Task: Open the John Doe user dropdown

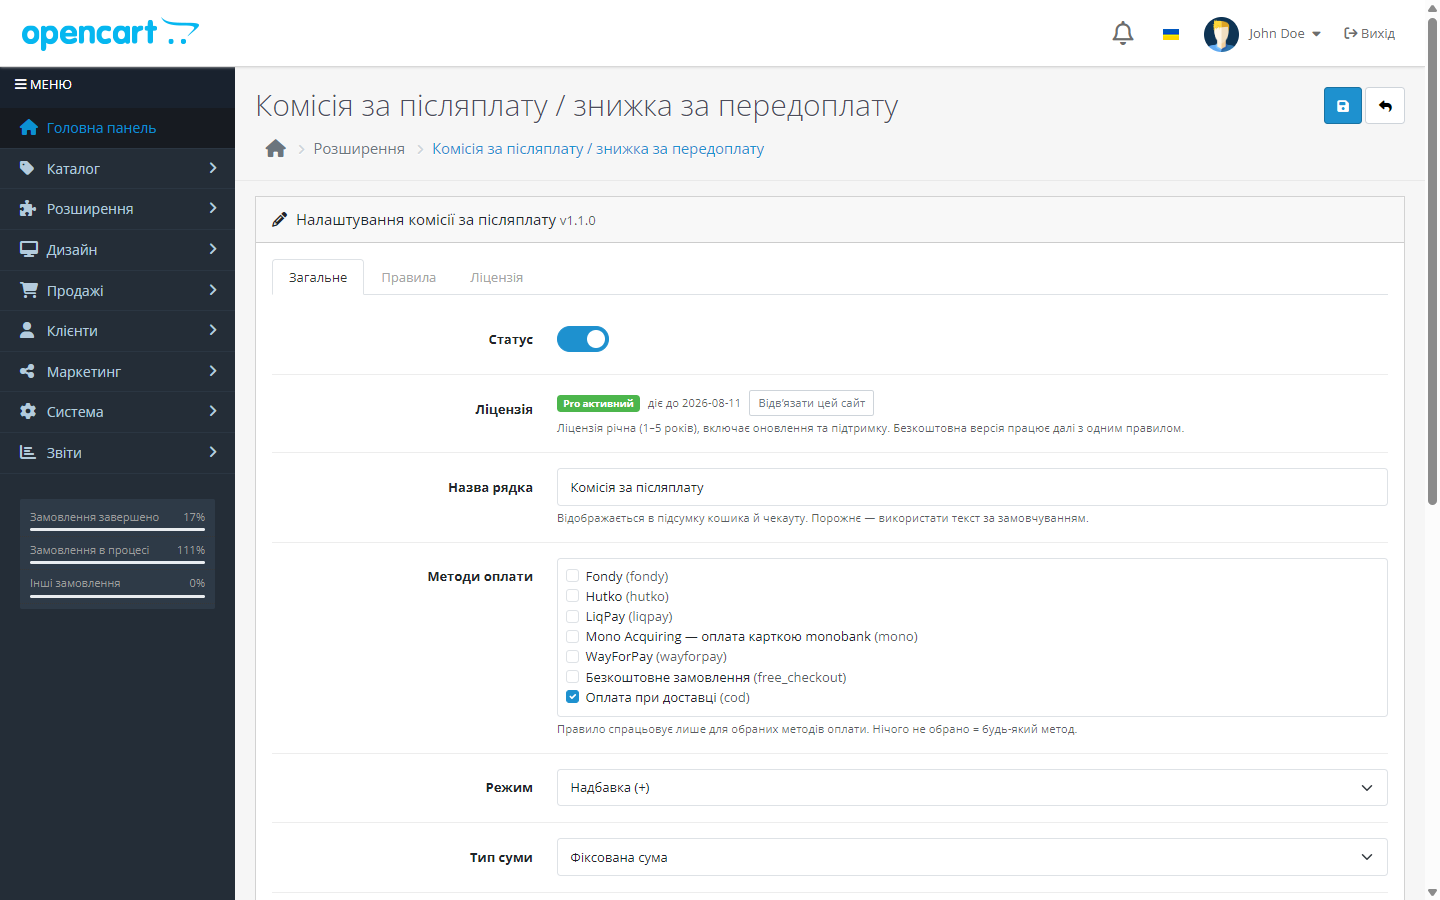Action: click(x=1285, y=34)
